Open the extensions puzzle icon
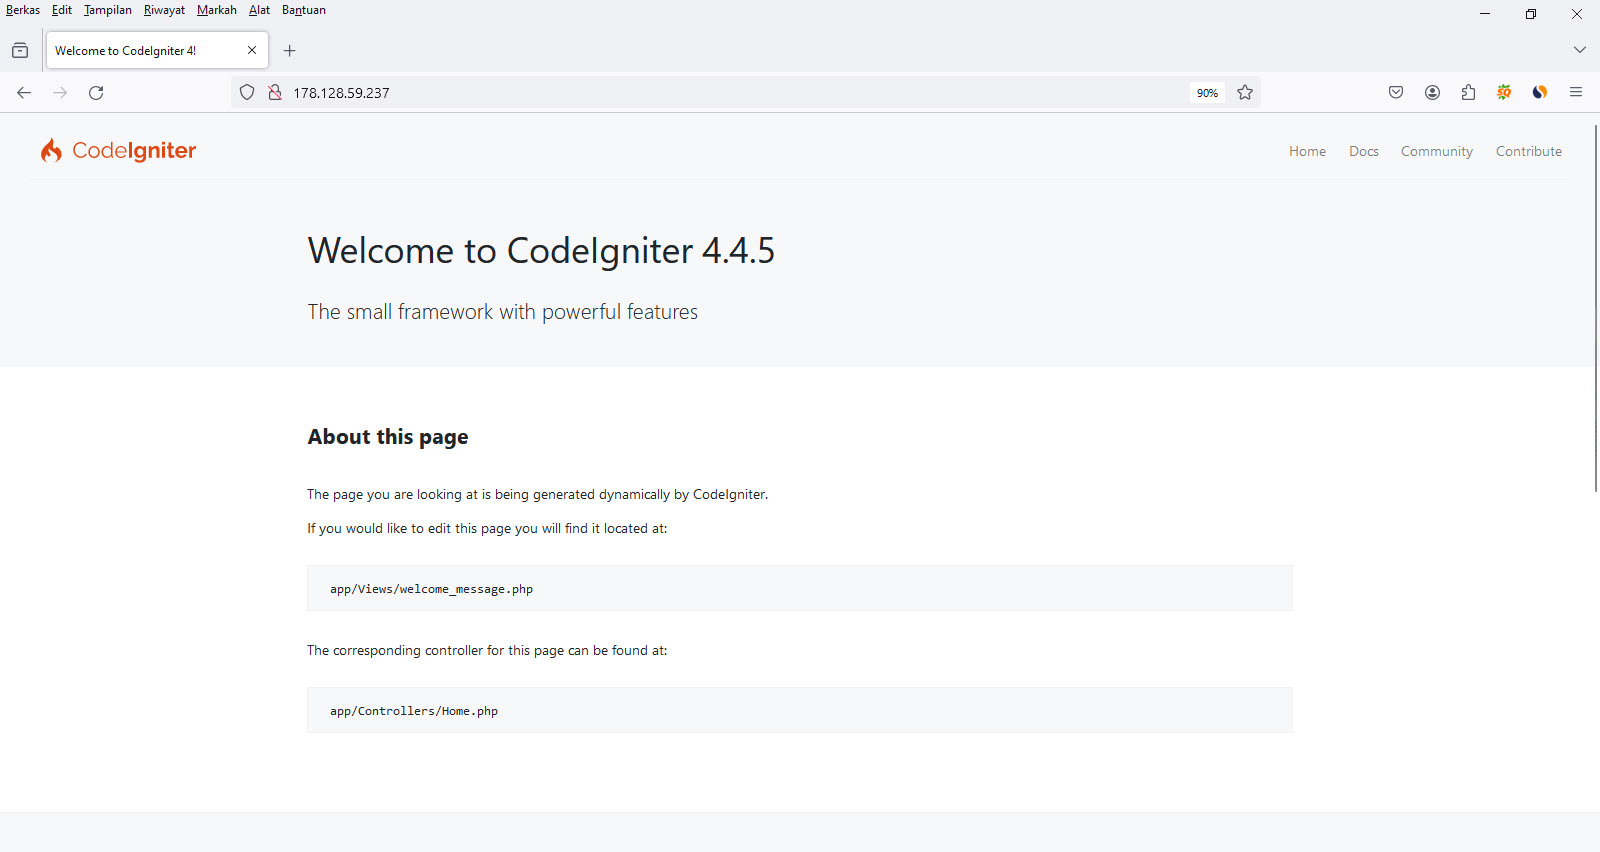Viewport: 1600px width, 852px height. [x=1468, y=93]
